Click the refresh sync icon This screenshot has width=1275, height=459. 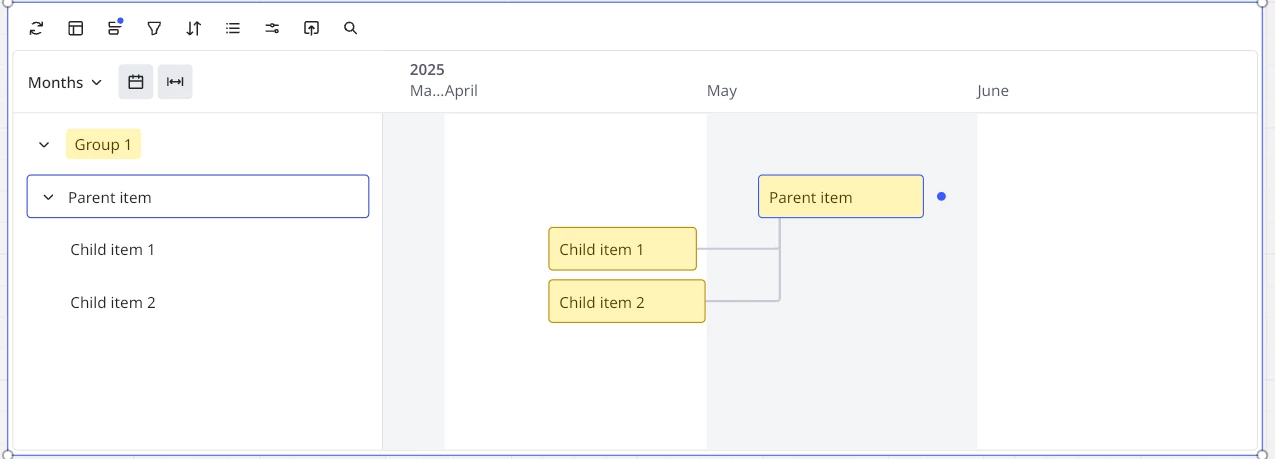point(37,28)
